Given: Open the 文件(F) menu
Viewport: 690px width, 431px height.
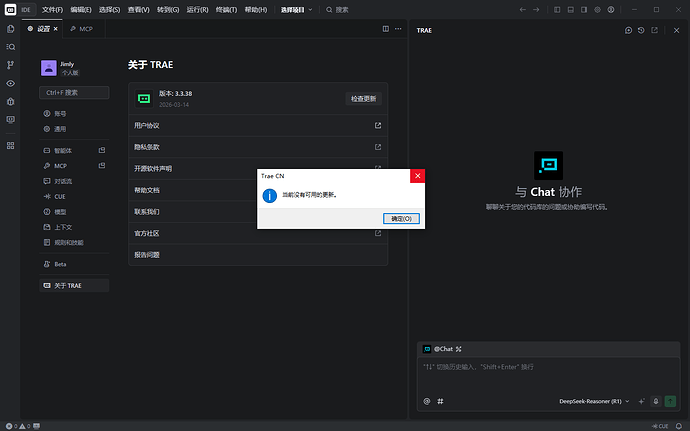Looking at the screenshot, I should coord(52,10).
